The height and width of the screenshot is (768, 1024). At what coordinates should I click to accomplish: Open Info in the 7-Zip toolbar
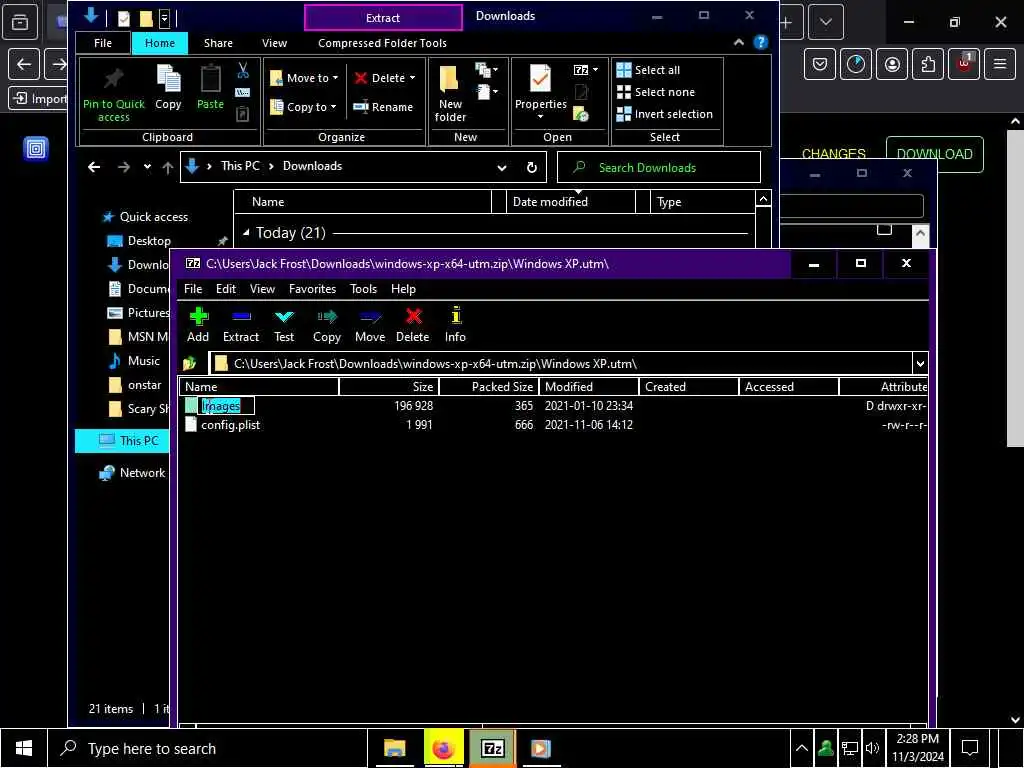[455, 325]
